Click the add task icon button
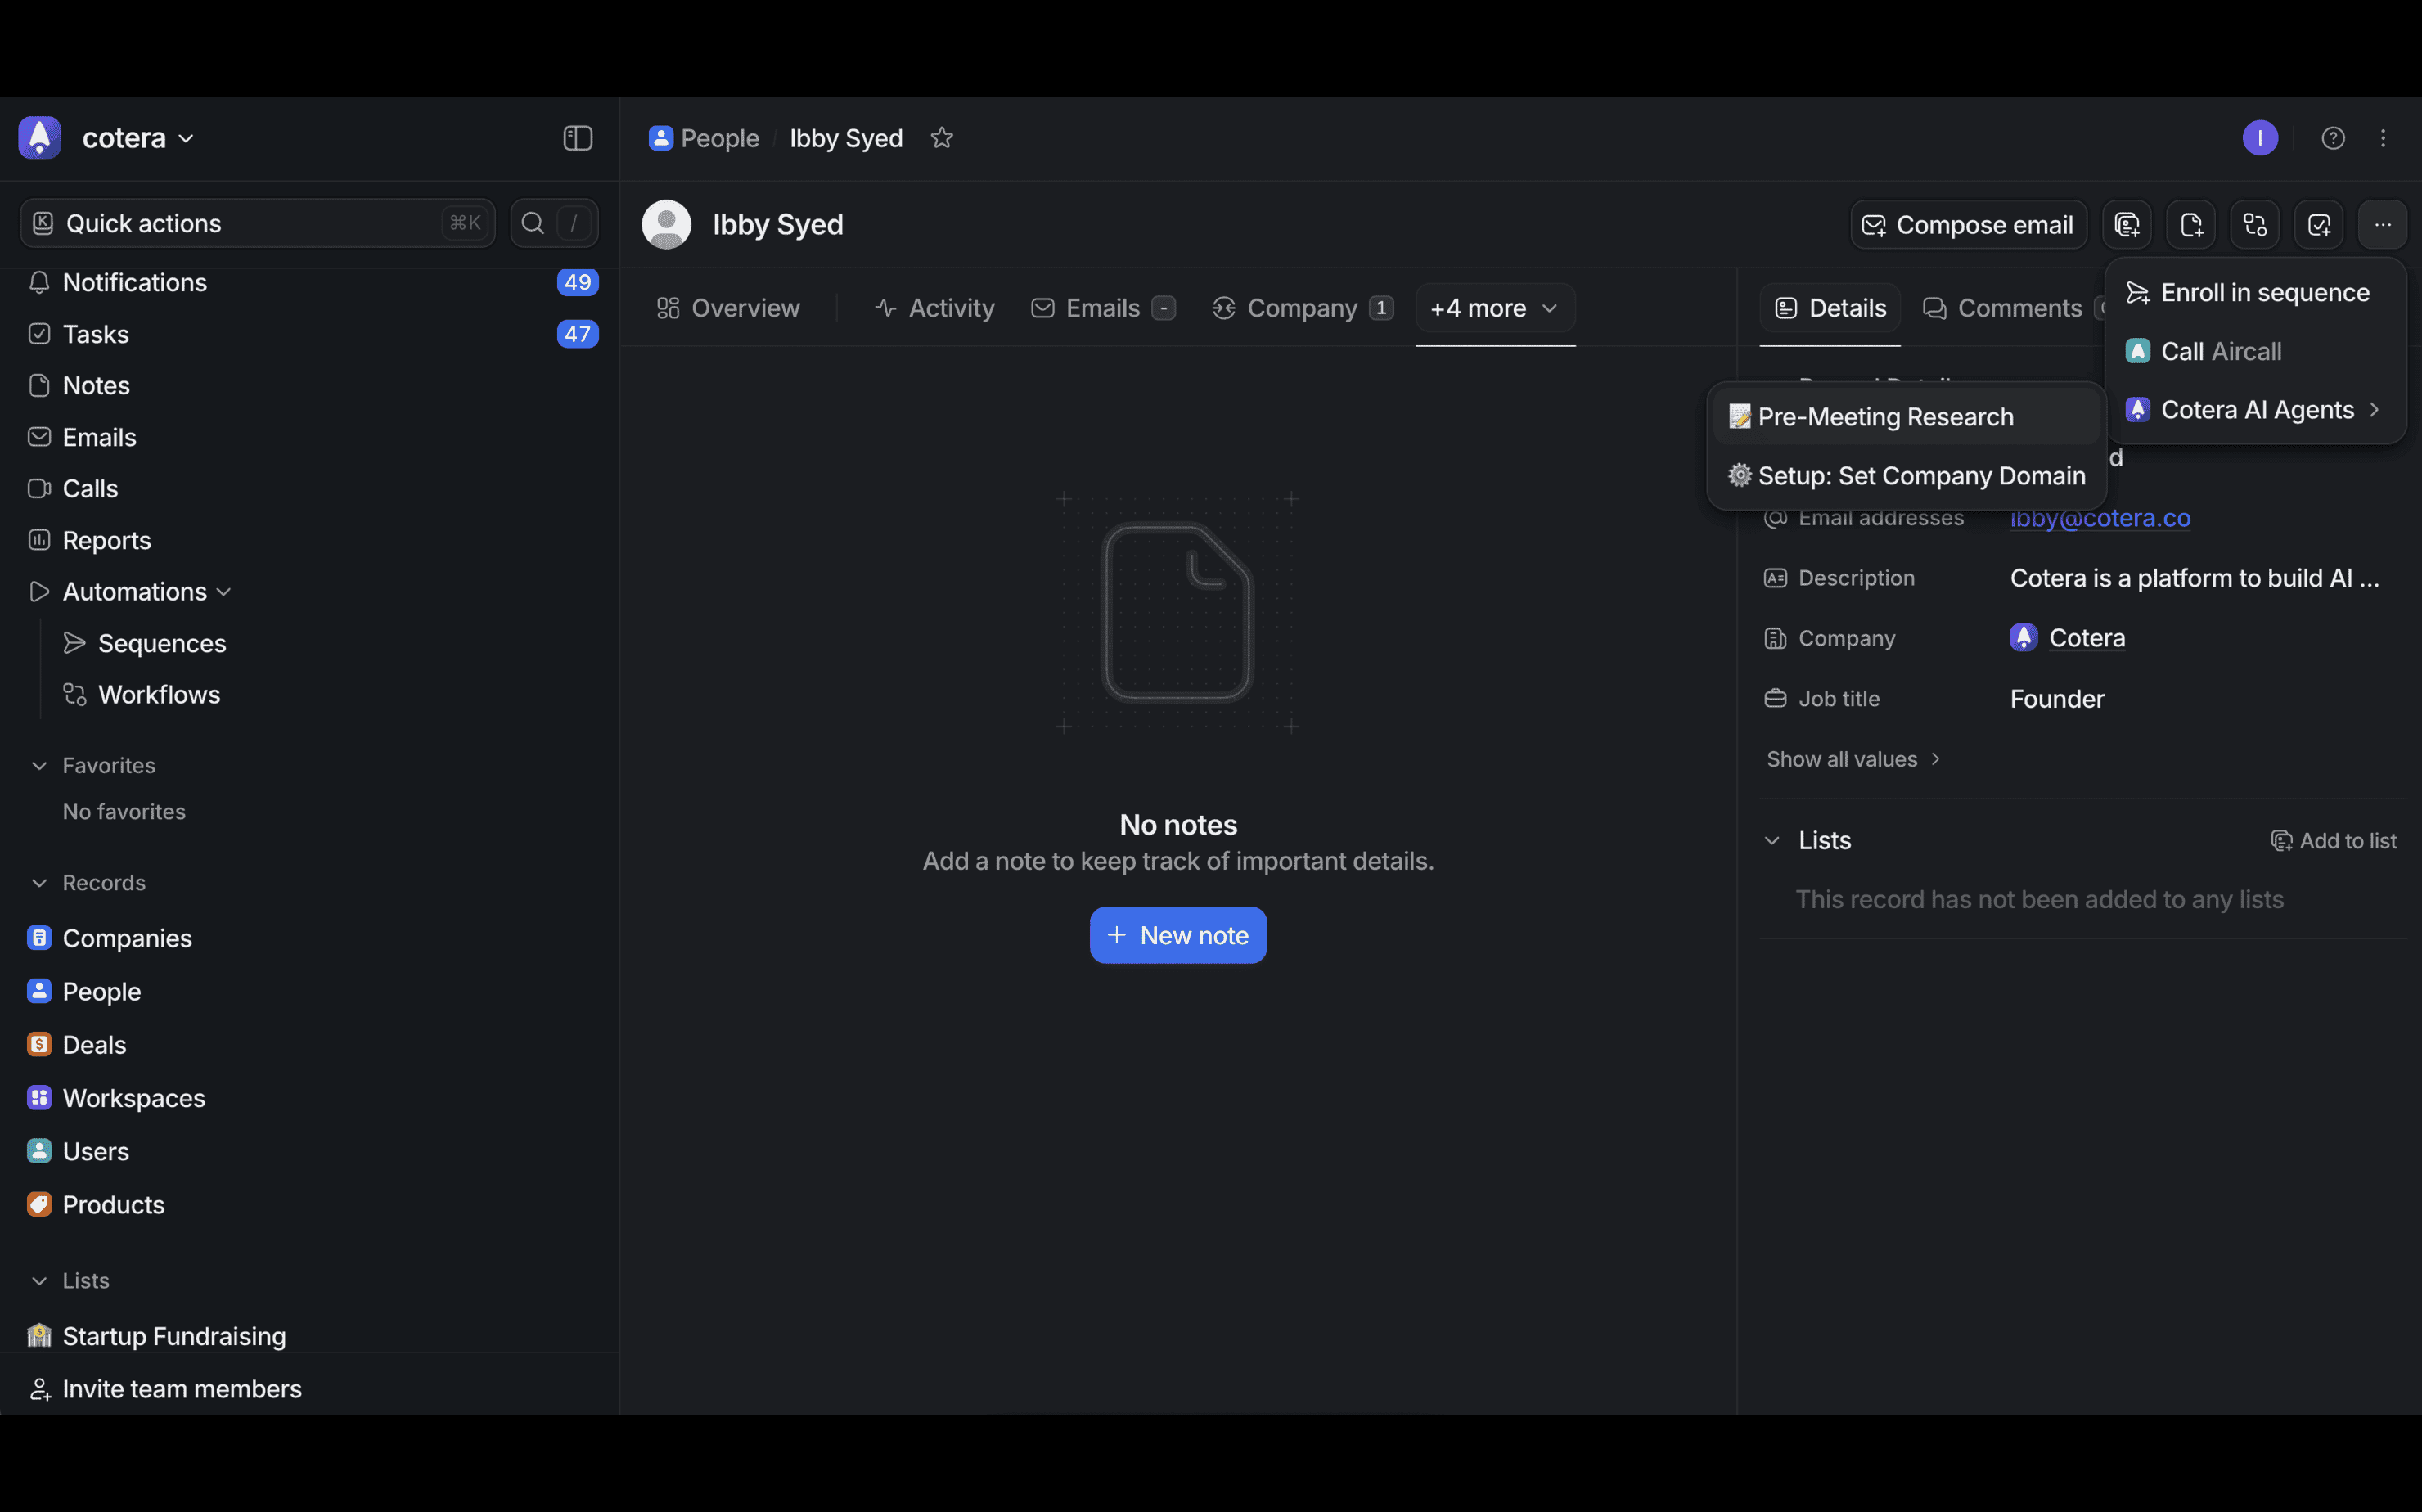The image size is (2422, 1512). (x=2318, y=225)
